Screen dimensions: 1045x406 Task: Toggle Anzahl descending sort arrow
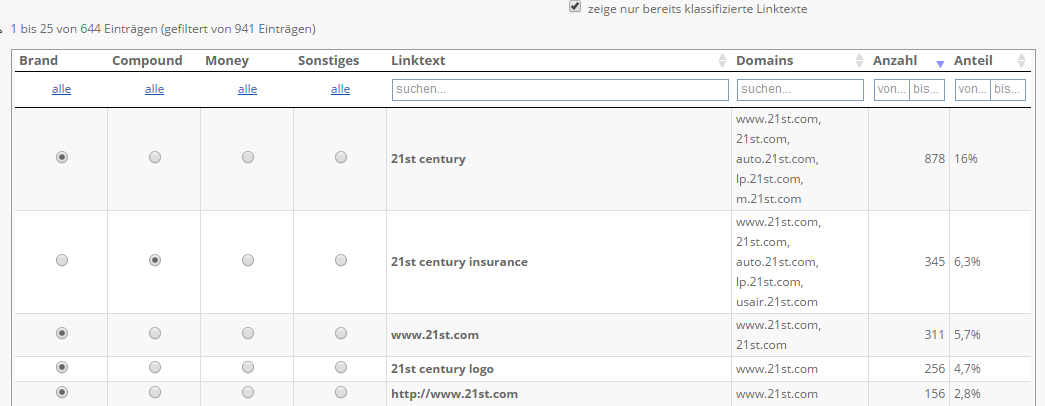pyautogui.click(x=940, y=63)
